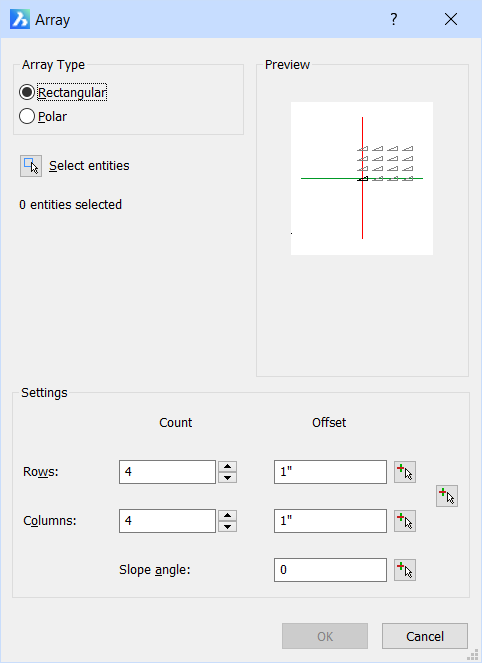This screenshot has width=482, height=663.
Task: Close the Array dialog
Action: pyautogui.click(x=451, y=19)
